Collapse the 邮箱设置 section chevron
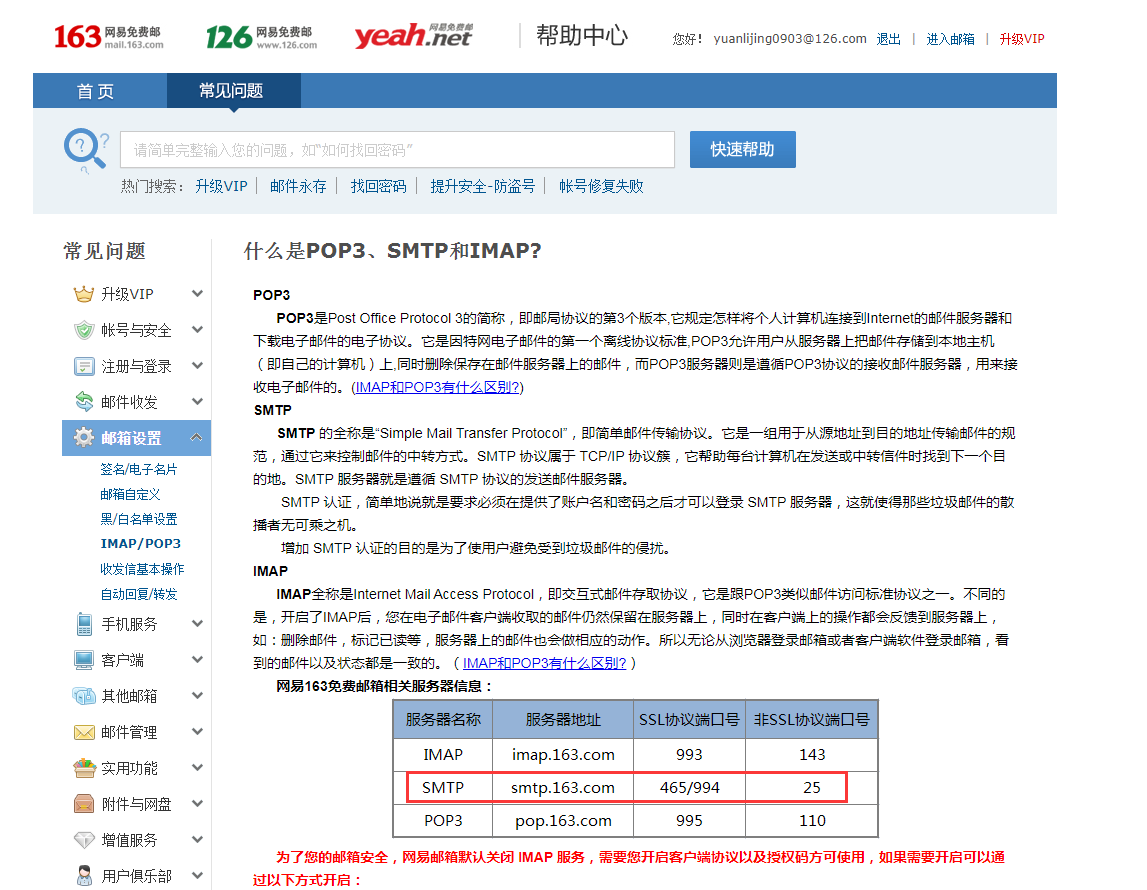The width and height of the screenshot is (1147, 890). click(x=197, y=437)
